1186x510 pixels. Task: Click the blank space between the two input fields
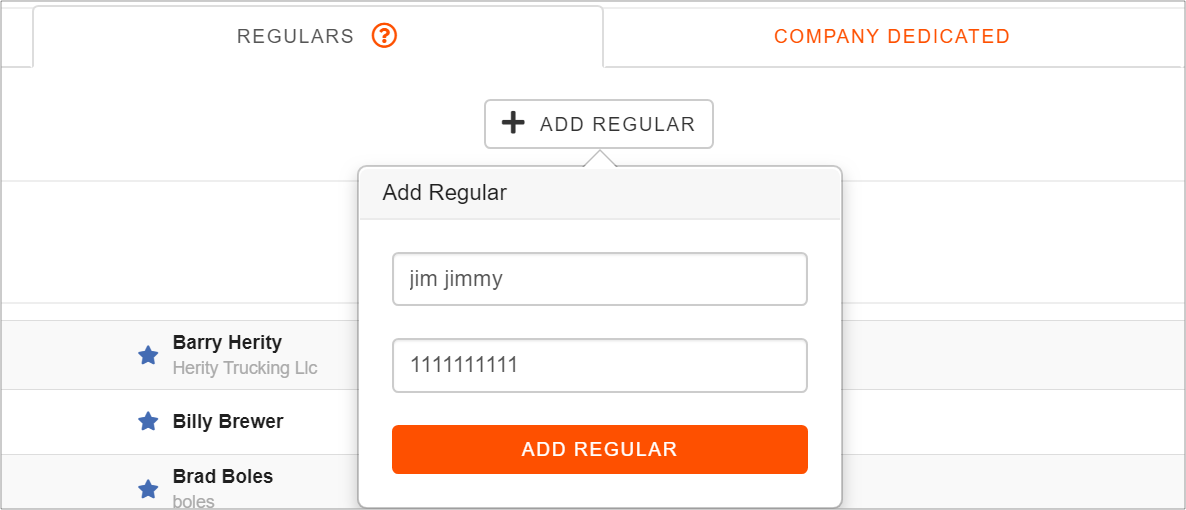(600, 322)
